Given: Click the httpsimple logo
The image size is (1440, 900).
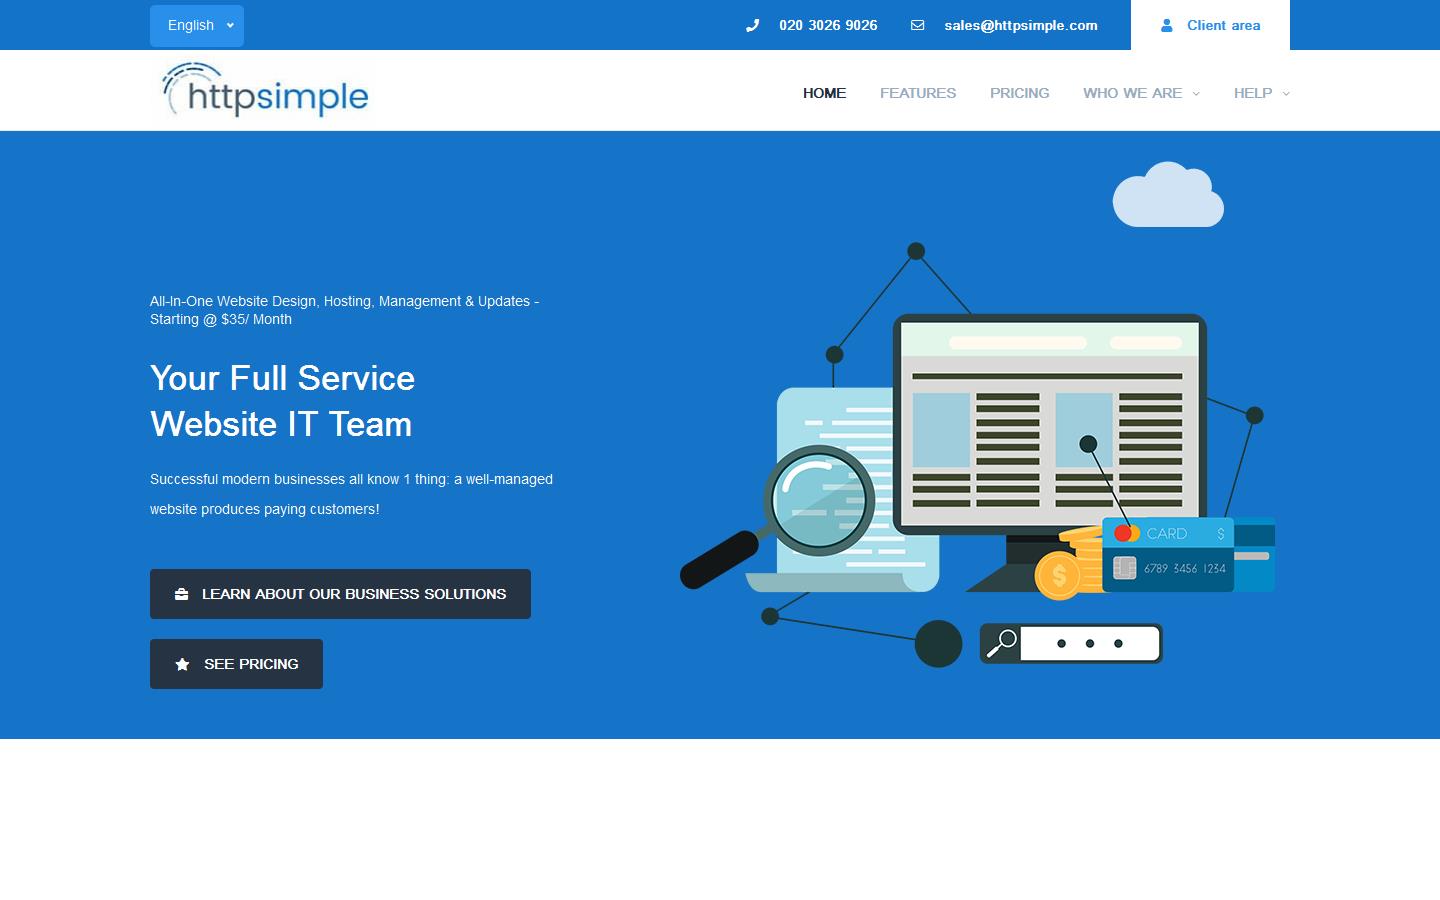Looking at the screenshot, I should (263, 90).
